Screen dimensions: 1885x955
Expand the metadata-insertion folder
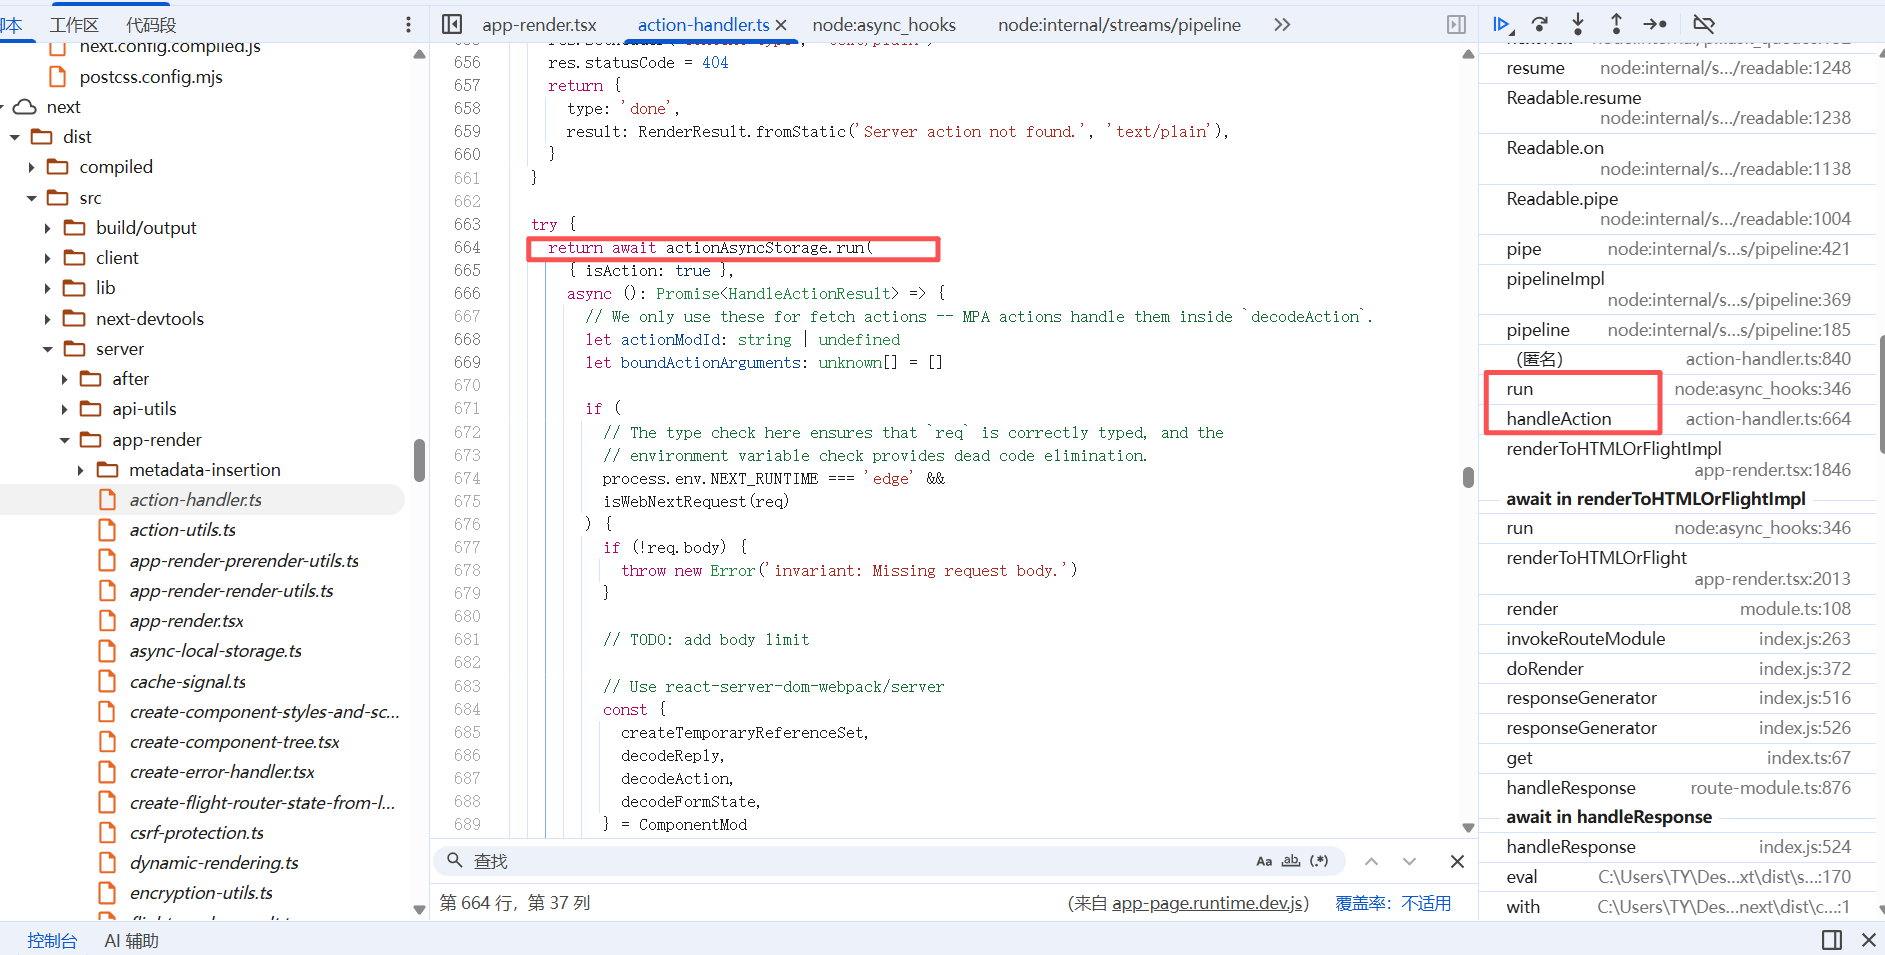(81, 470)
